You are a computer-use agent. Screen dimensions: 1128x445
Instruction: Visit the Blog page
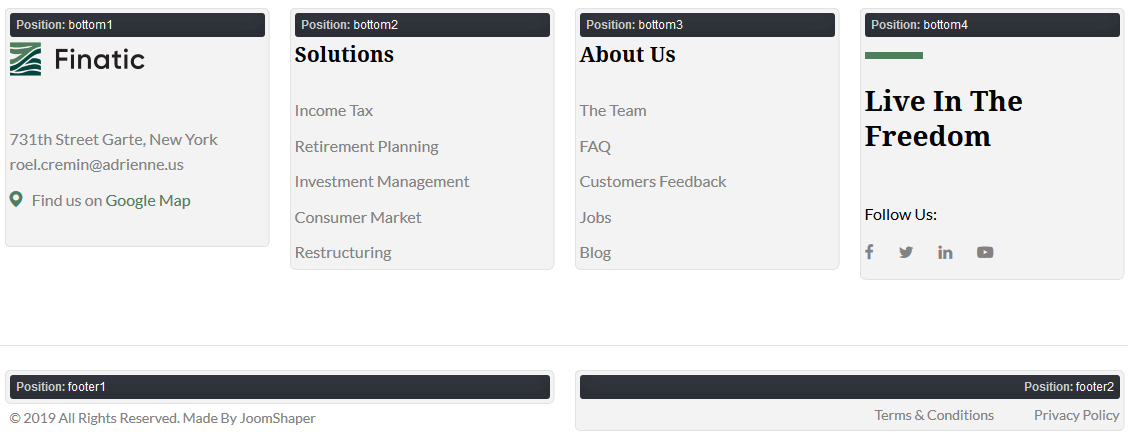click(595, 252)
